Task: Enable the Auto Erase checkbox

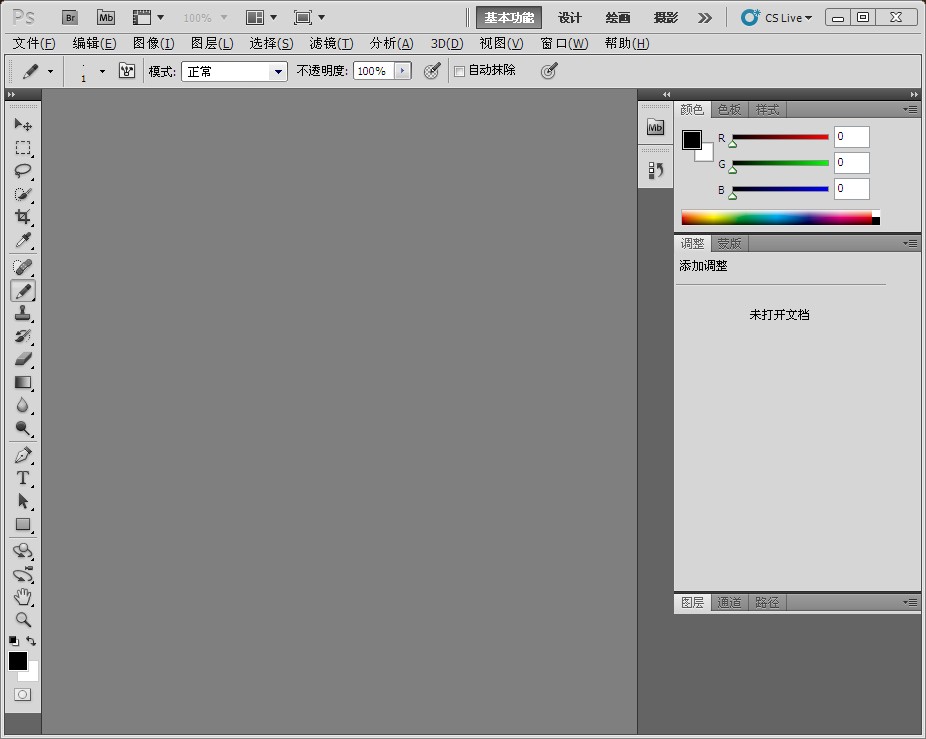Action: (459, 71)
